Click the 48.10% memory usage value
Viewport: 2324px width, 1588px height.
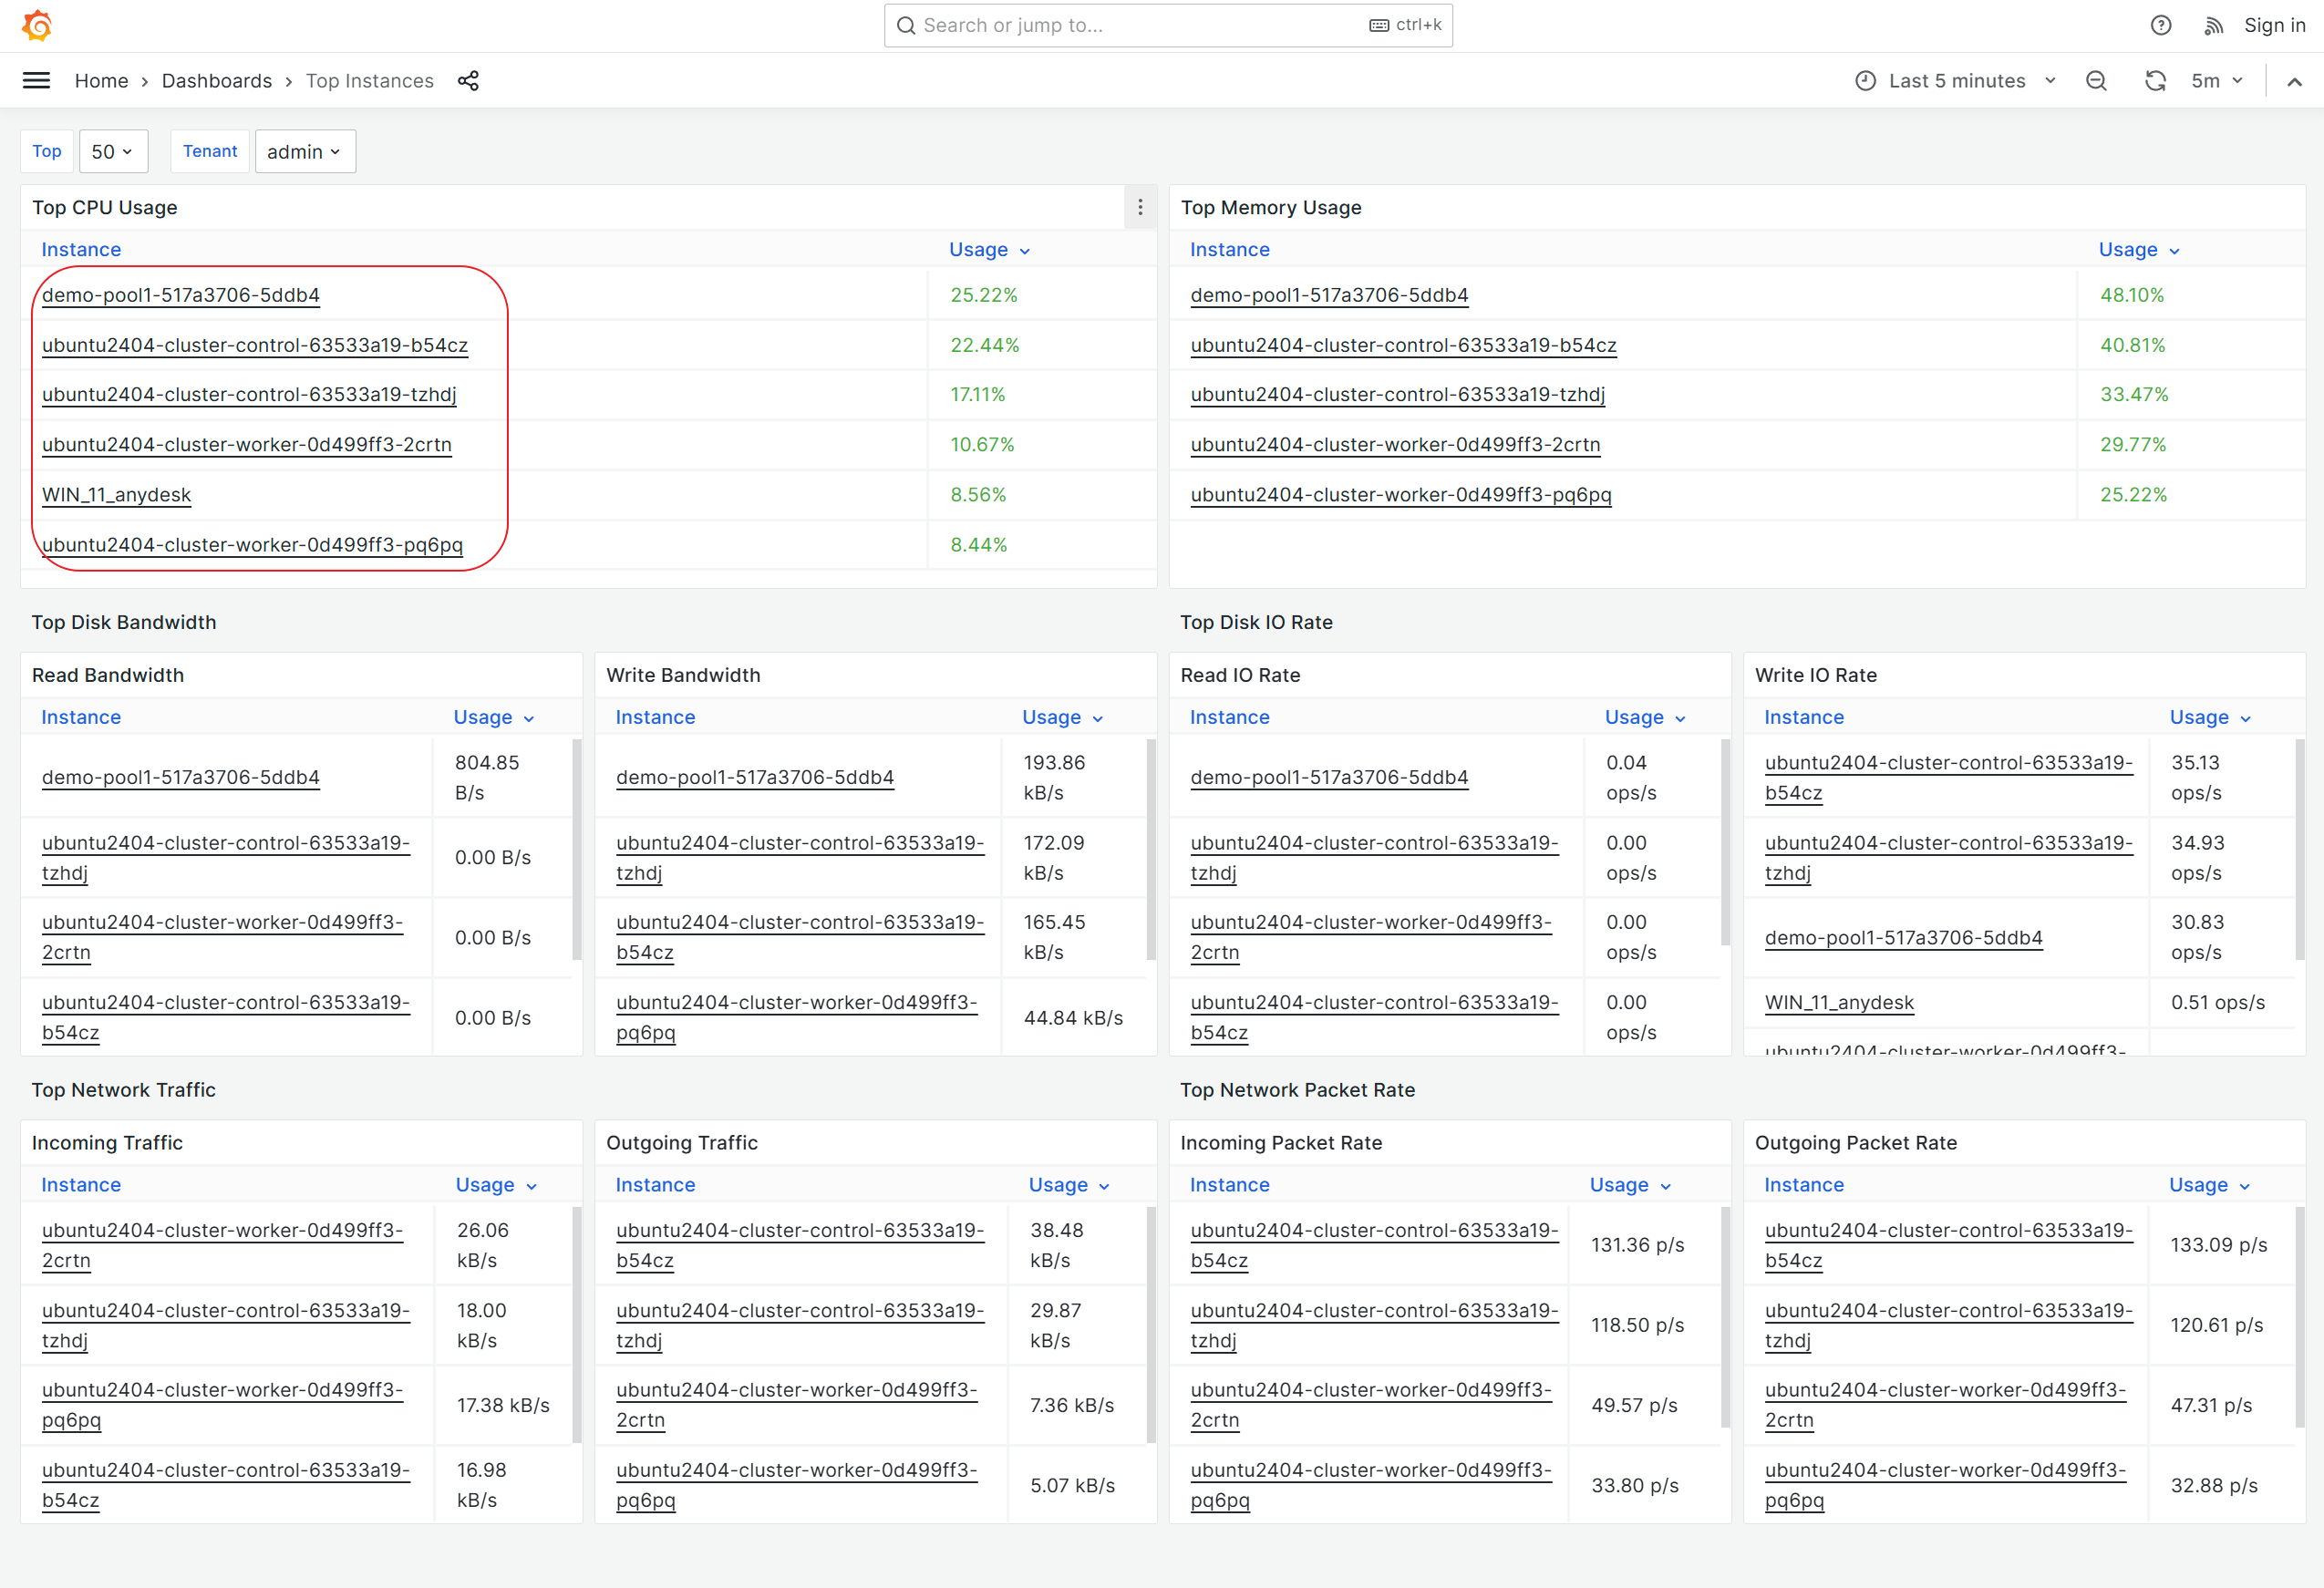click(x=2132, y=295)
